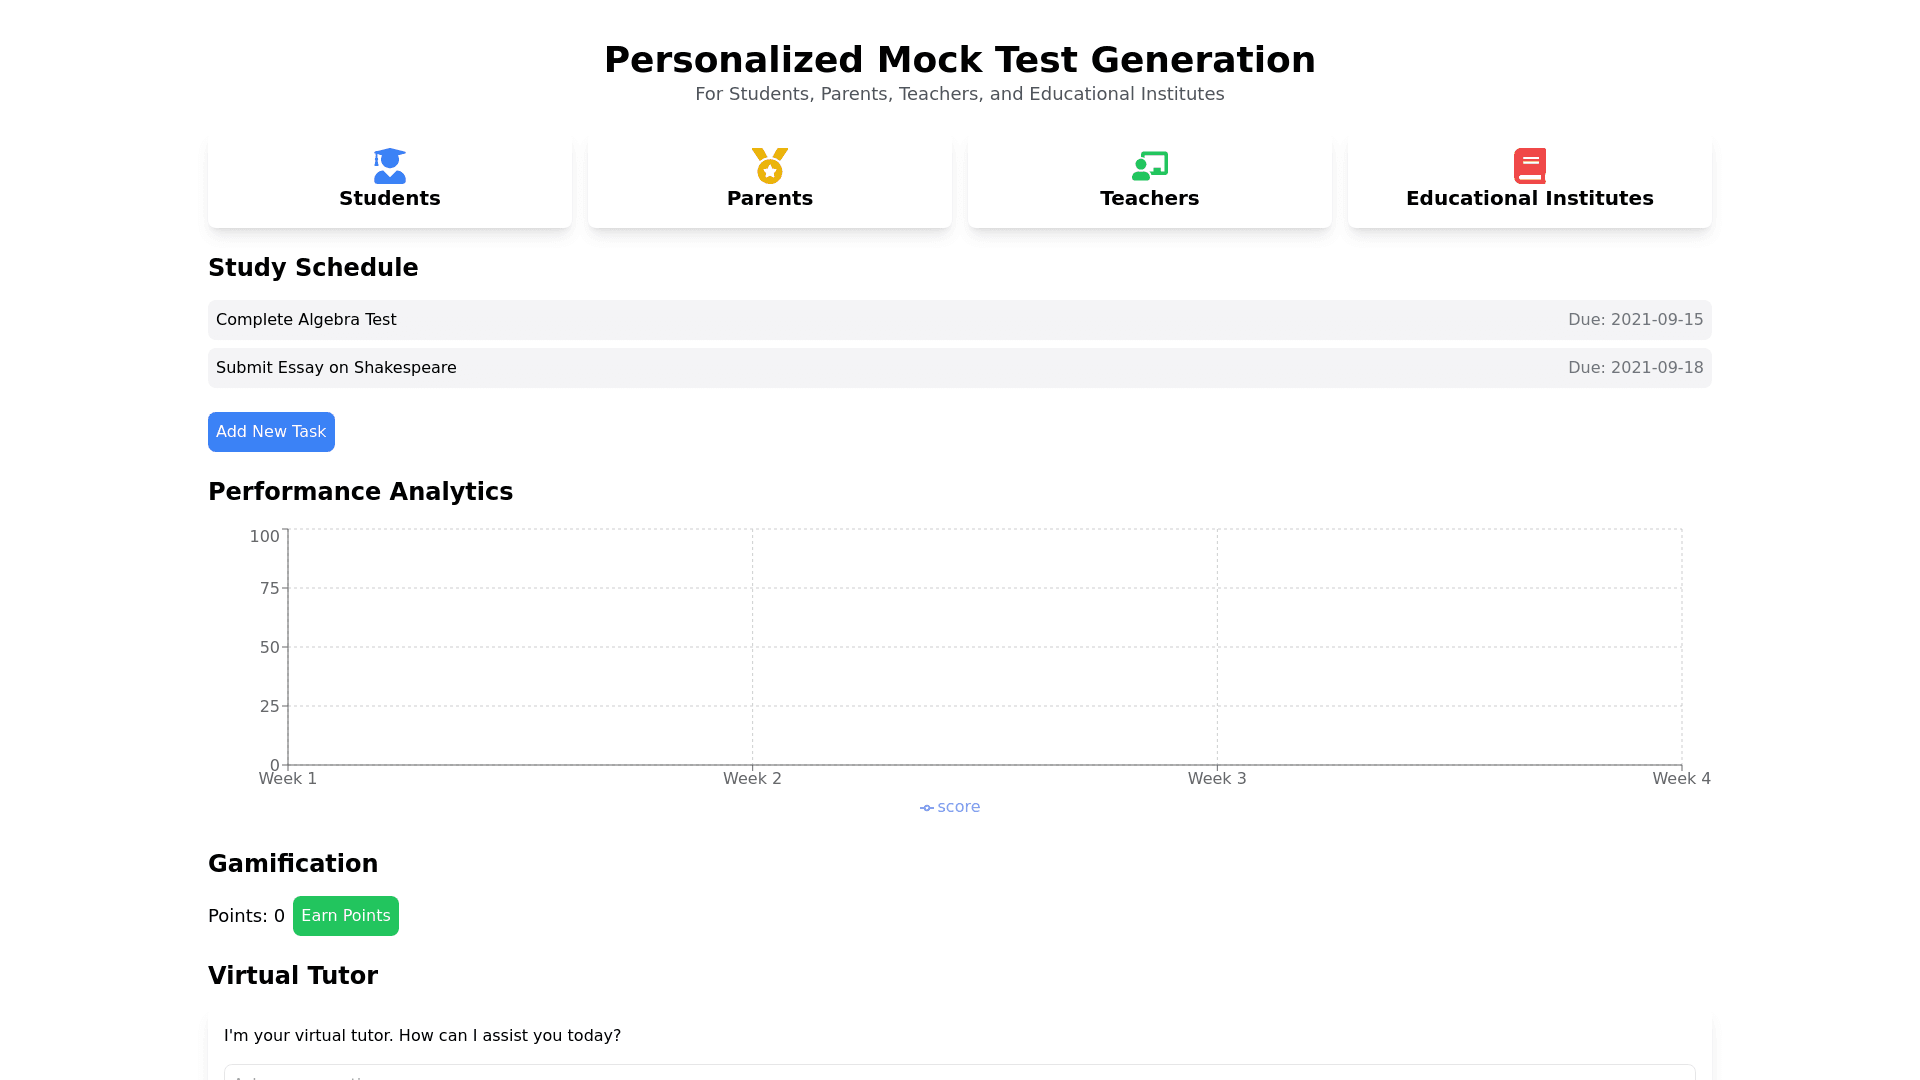The width and height of the screenshot is (1920, 1080).
Task: Click the red book Educational Institutes icon
Action: [x=1530, y=166]
